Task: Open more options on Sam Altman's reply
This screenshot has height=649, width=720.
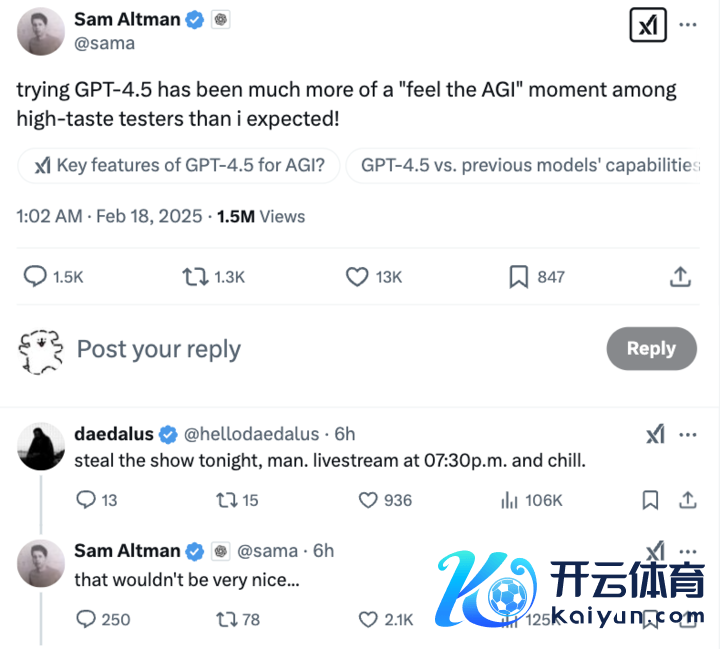Action: [688, 551]
